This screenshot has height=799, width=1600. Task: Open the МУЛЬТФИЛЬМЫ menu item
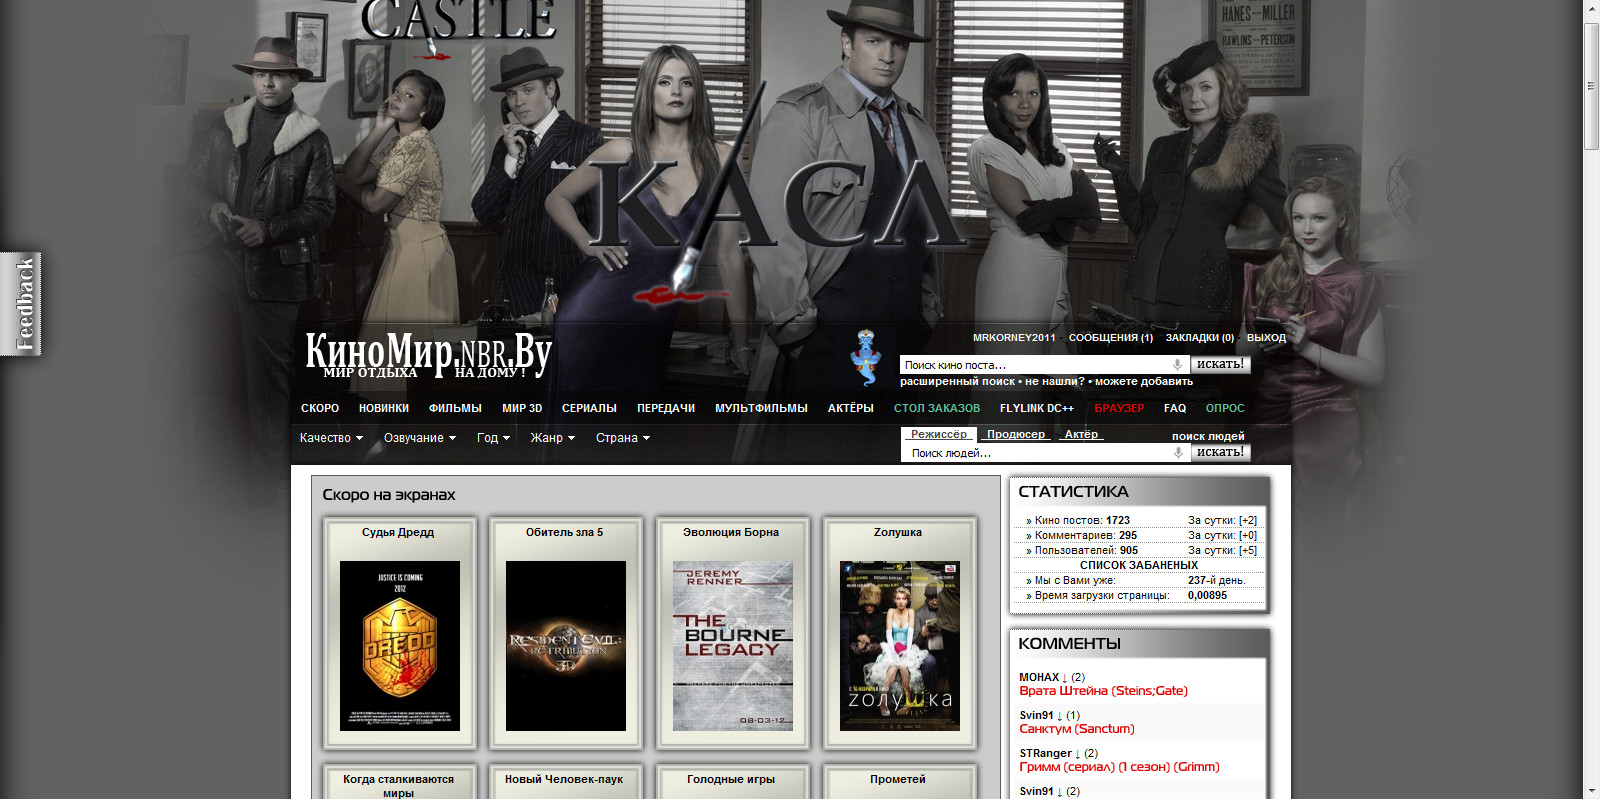click(761, 408)
